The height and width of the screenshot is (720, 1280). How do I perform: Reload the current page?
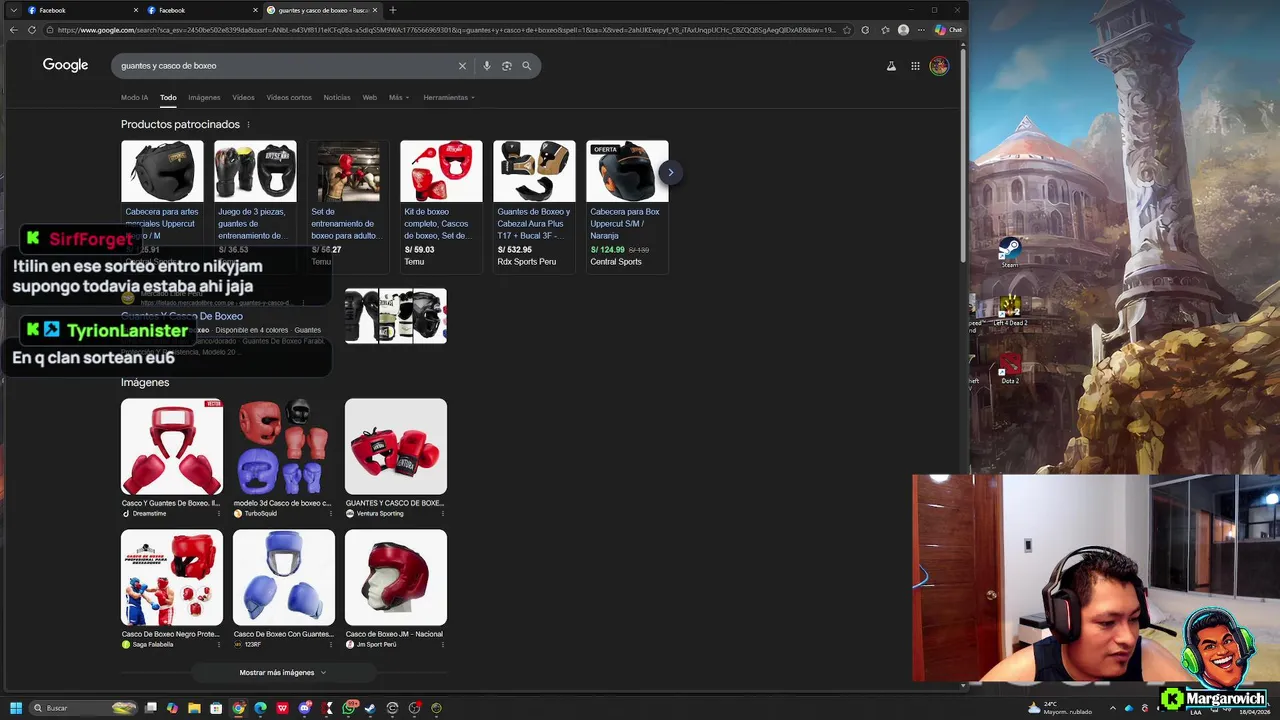(x=32, y=30)
